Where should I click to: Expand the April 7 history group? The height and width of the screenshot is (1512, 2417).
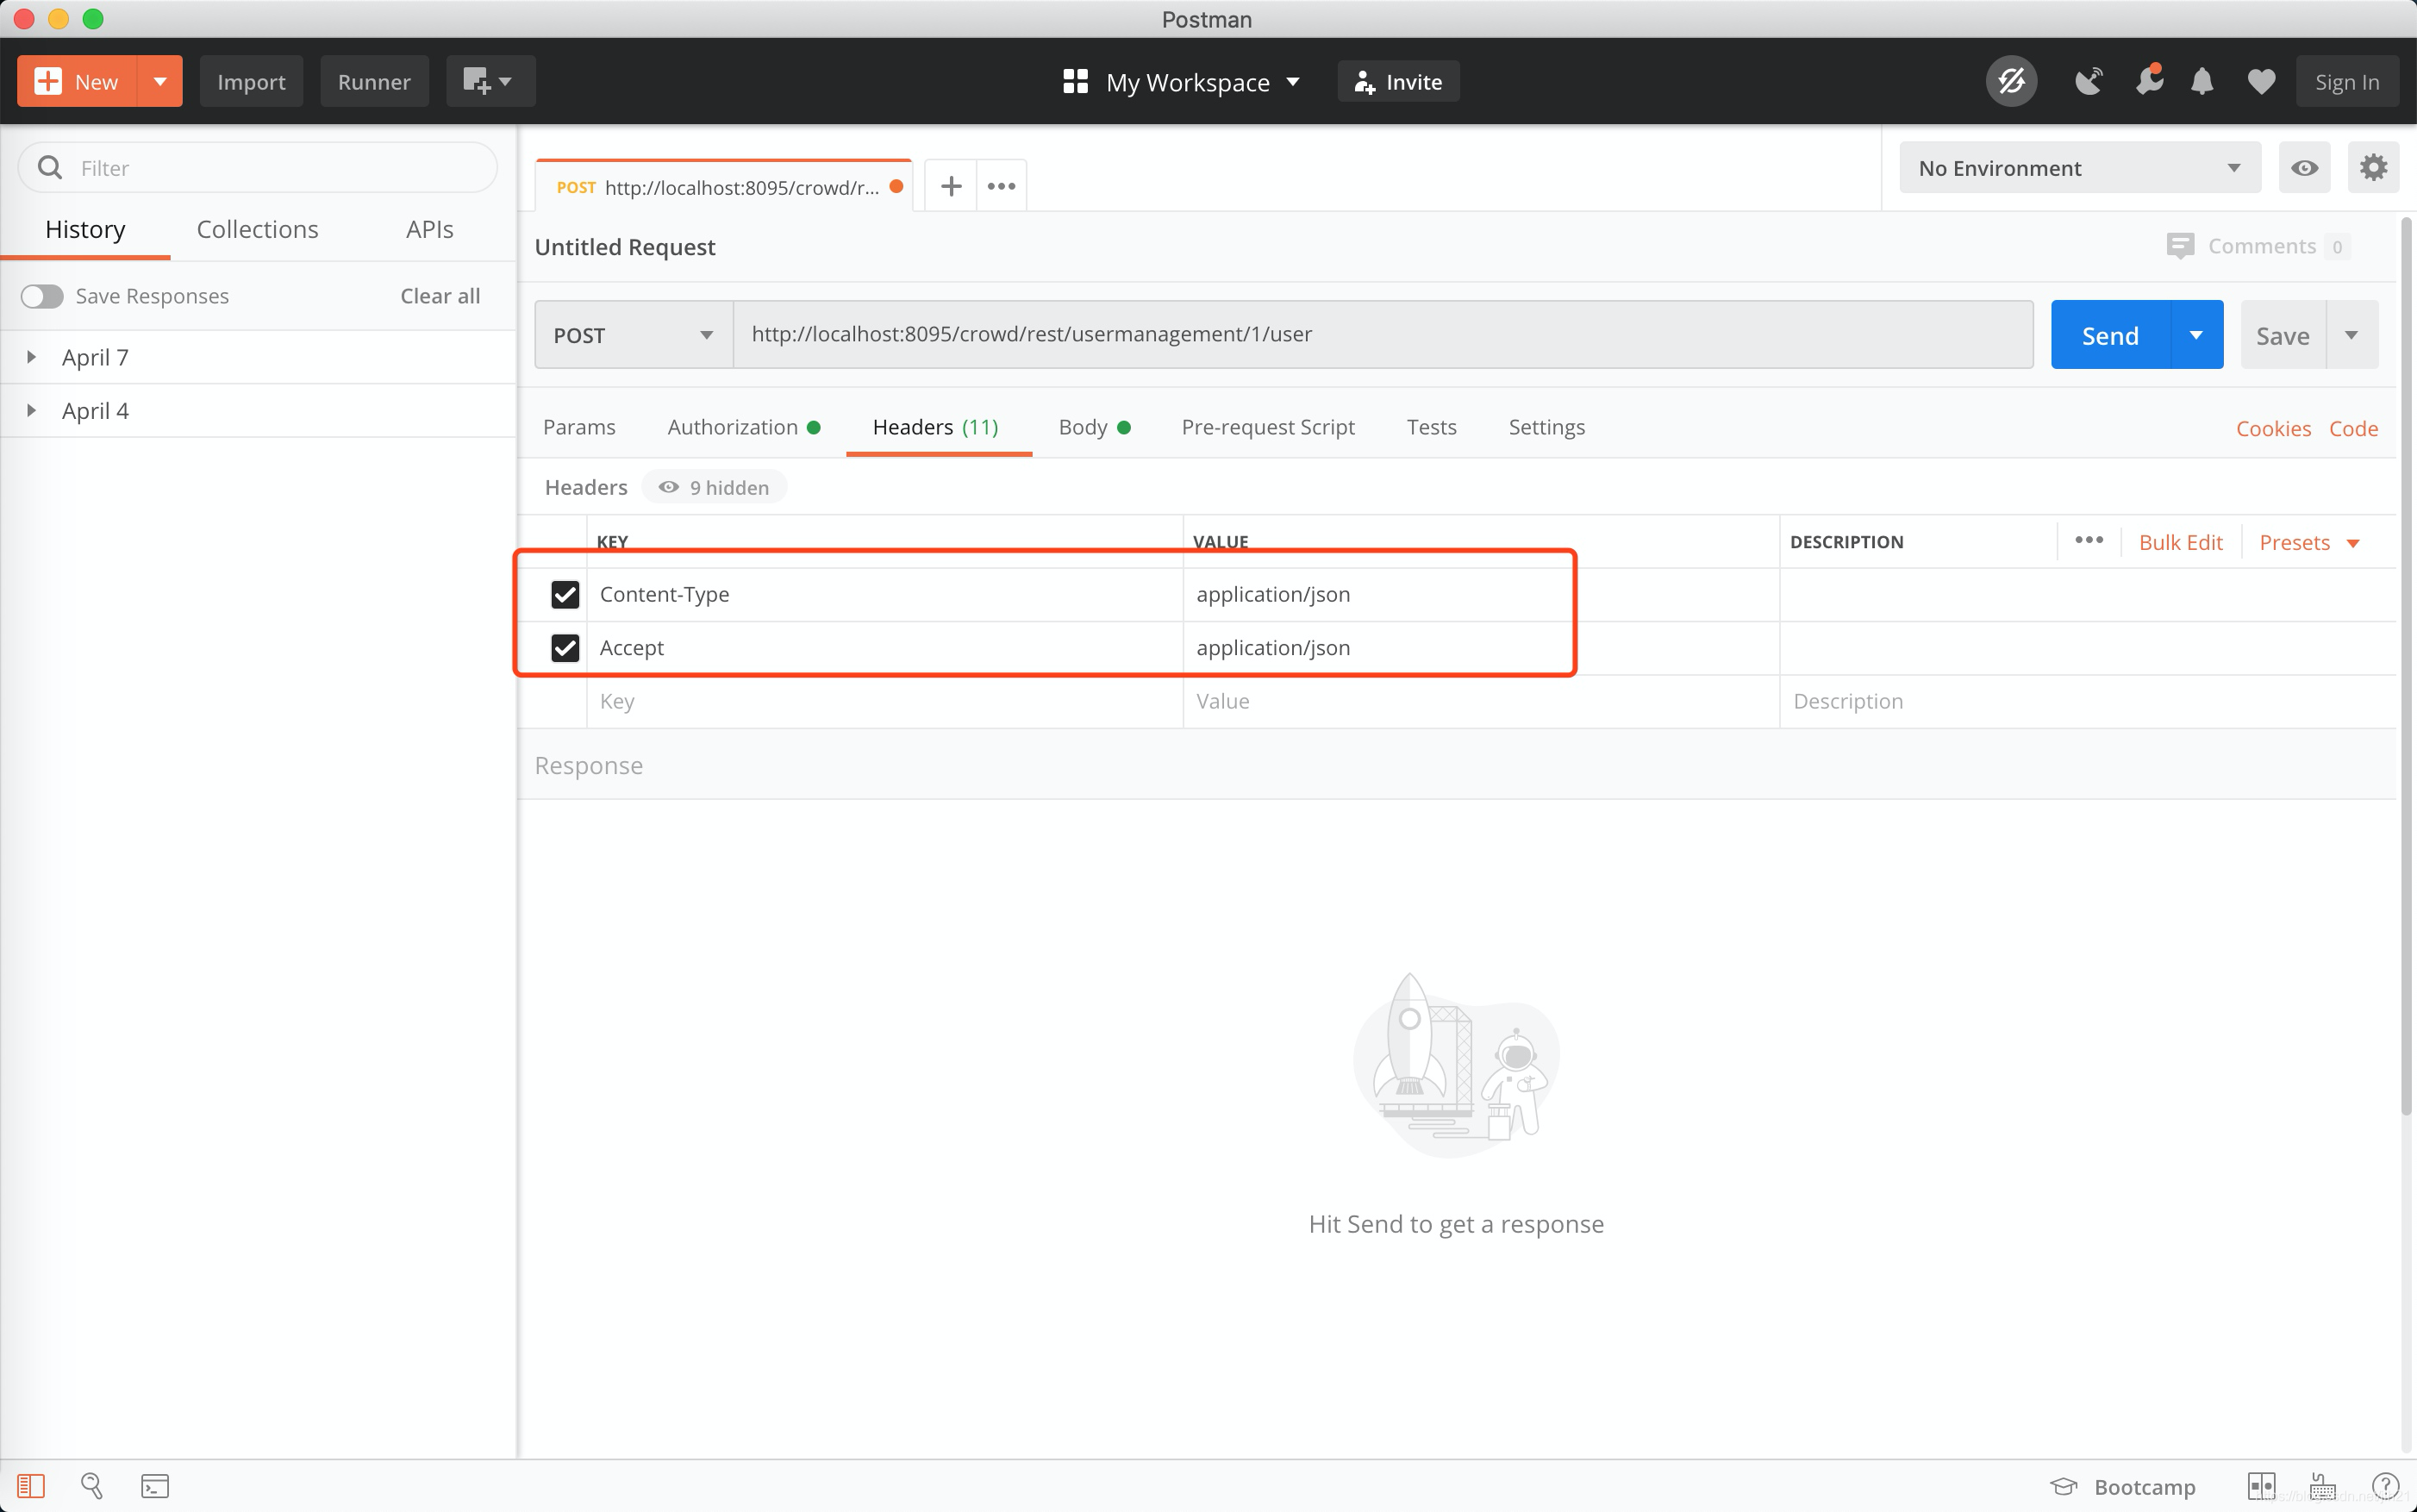pos(31,357)
